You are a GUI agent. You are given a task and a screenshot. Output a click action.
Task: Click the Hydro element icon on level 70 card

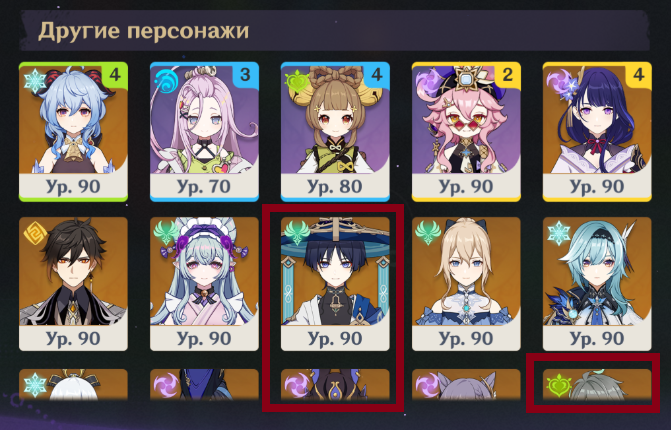(x=166, y=81)
